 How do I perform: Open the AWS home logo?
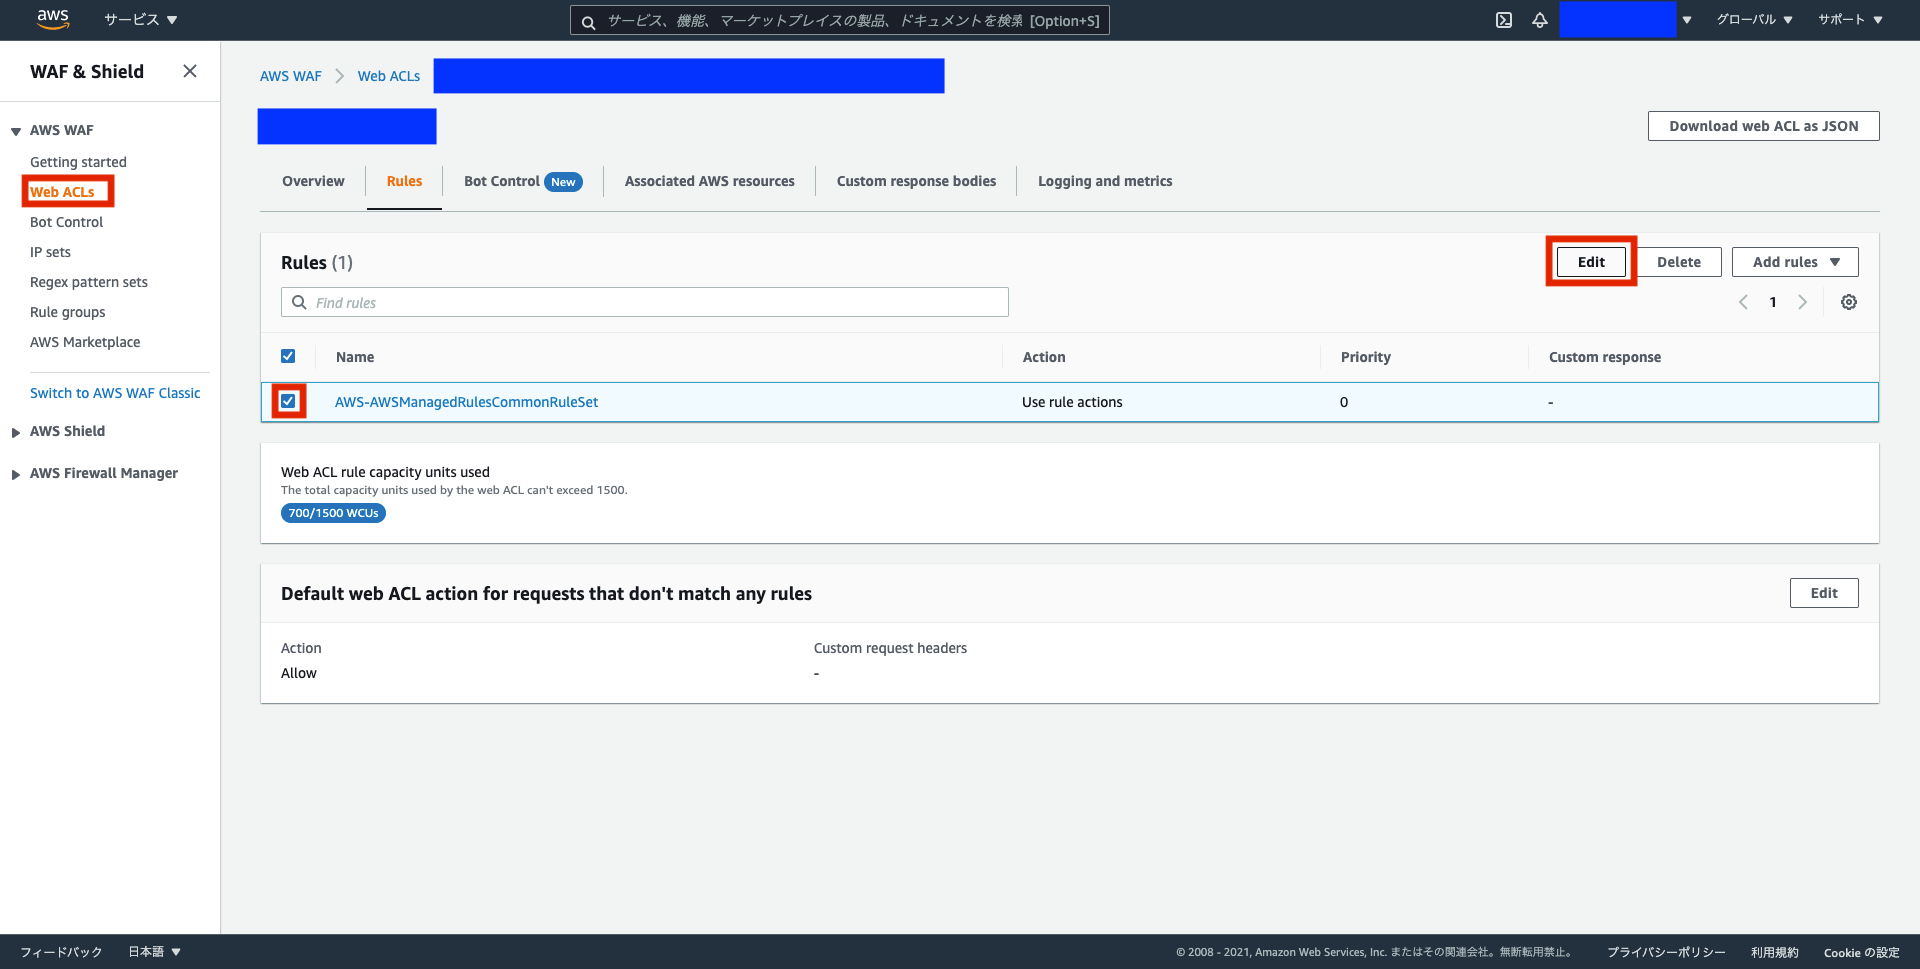52,19
